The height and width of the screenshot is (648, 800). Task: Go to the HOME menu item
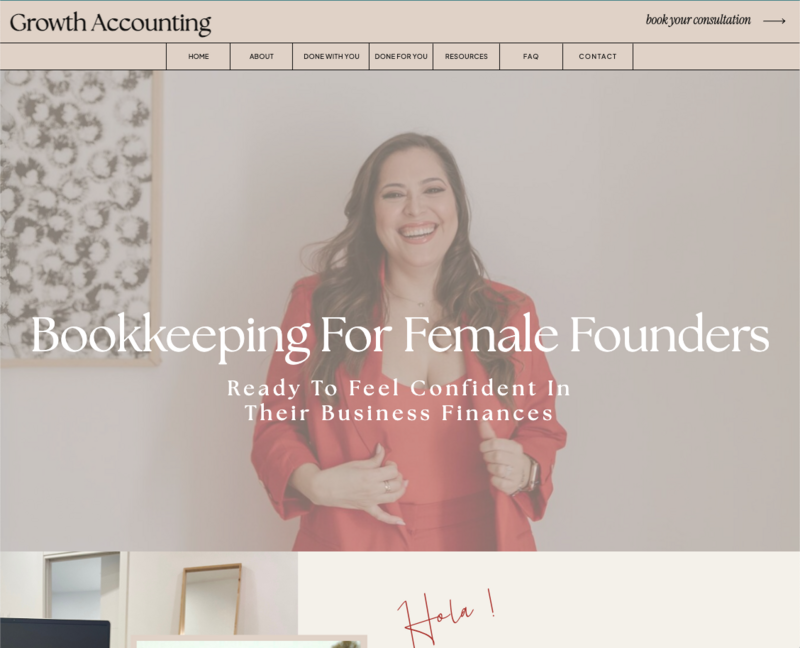point(198,56)
